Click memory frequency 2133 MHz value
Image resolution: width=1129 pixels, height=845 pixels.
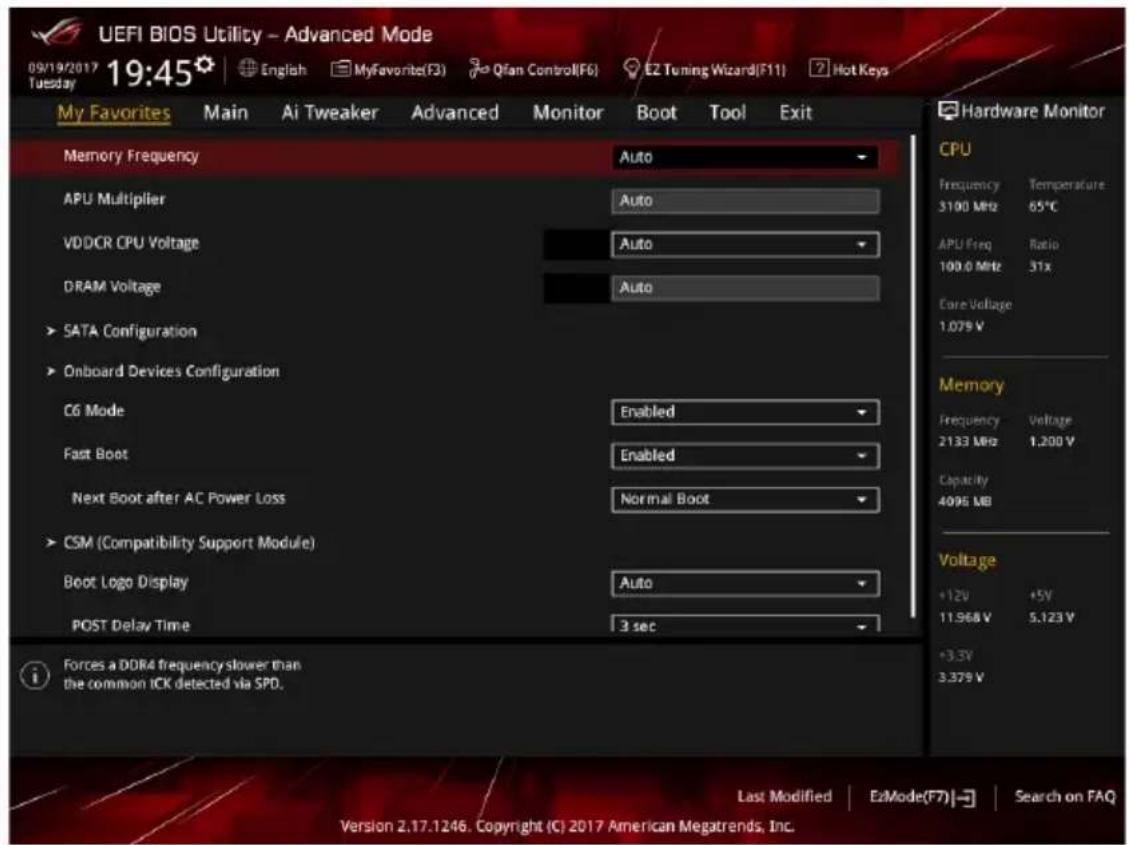[x=968, y=442]
